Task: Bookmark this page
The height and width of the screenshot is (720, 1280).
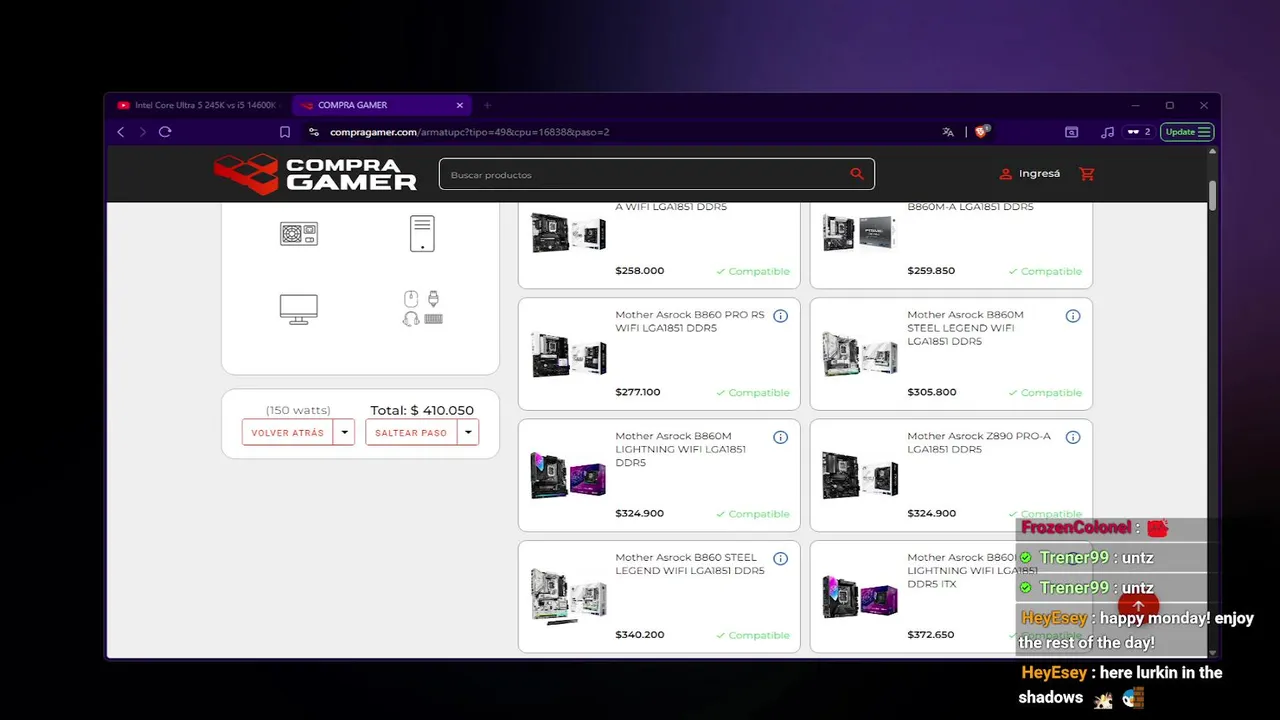Action: click(x=285, y=132)
